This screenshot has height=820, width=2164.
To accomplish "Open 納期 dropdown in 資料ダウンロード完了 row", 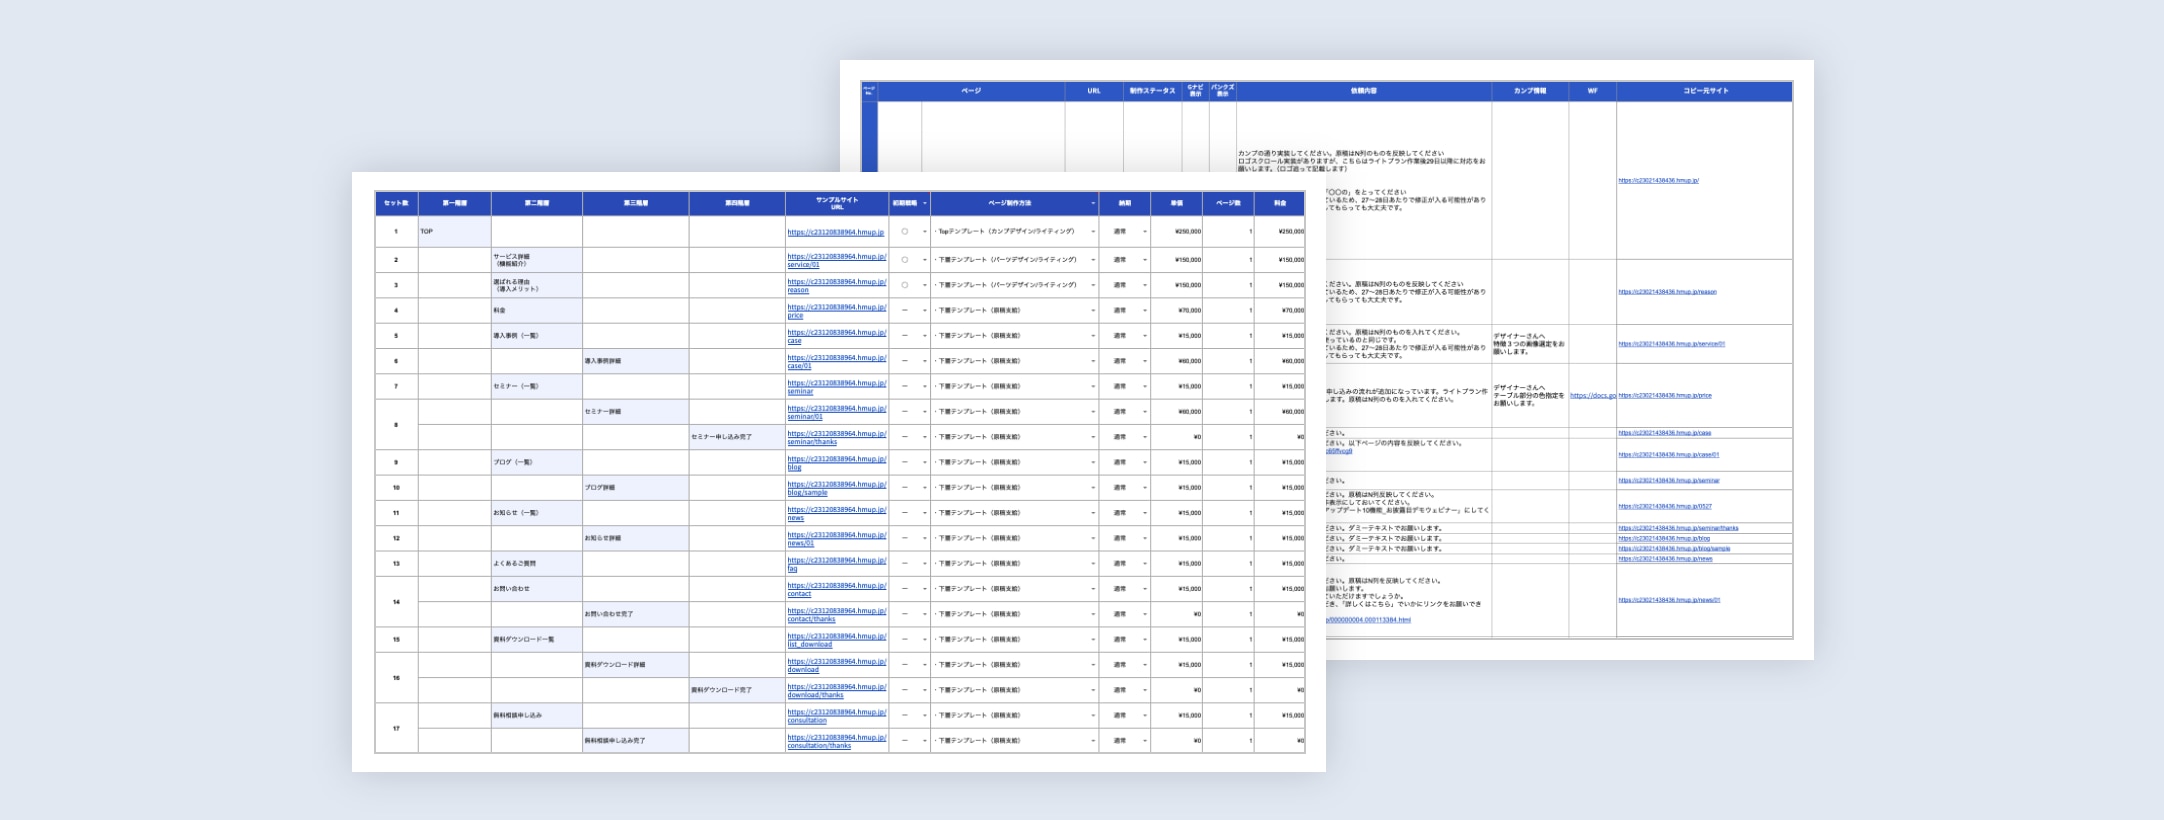I will 1144,690.
